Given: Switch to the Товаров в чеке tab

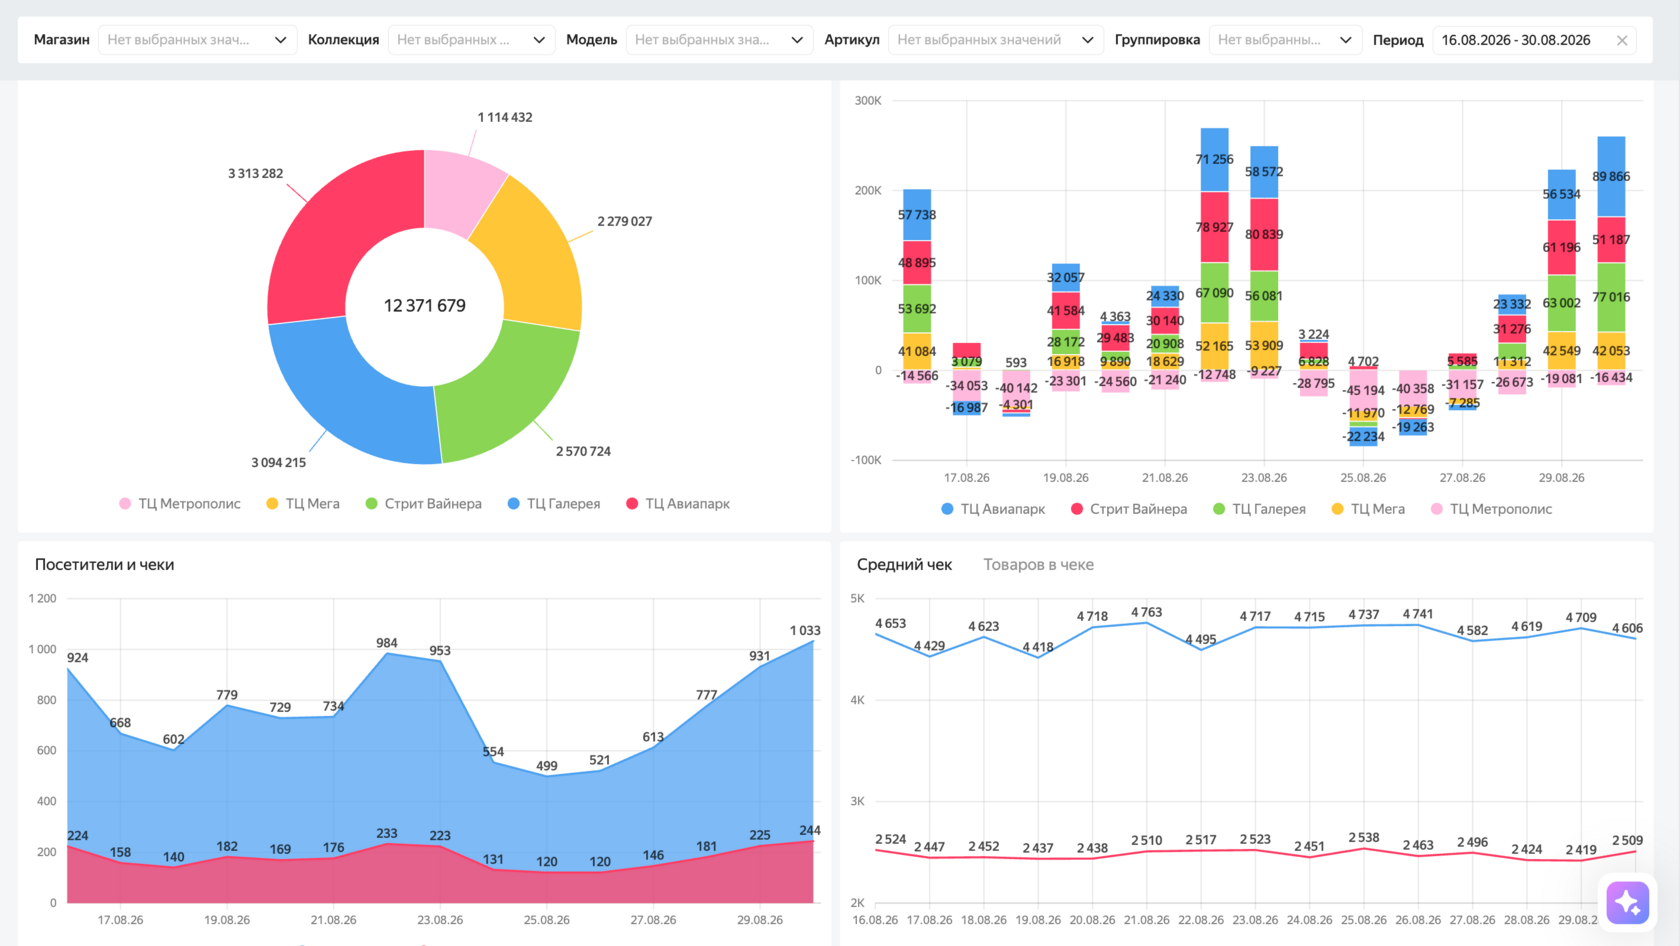Looking at the screenshot, I should [1038, 564].
